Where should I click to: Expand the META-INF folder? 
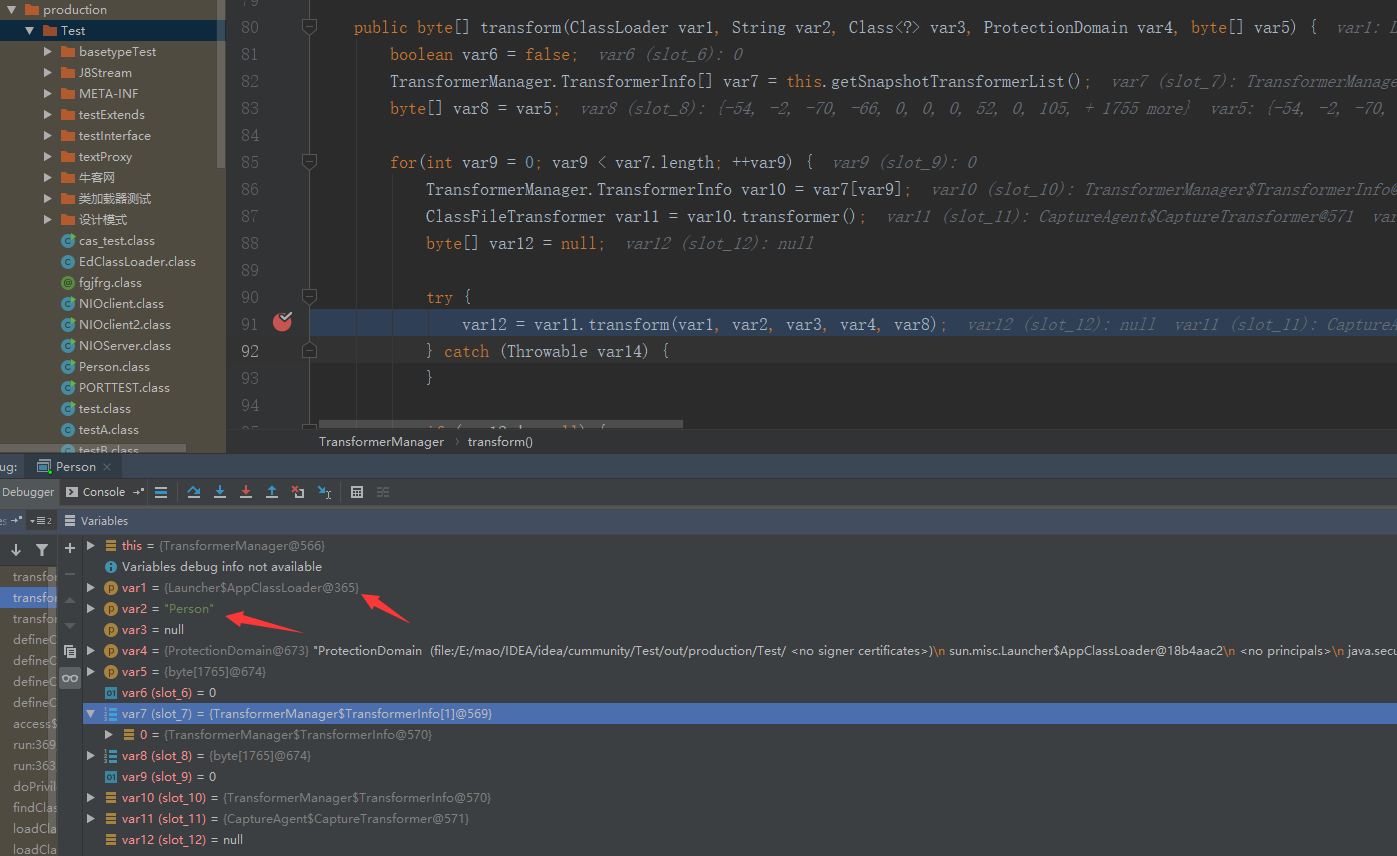click(48, 94)
